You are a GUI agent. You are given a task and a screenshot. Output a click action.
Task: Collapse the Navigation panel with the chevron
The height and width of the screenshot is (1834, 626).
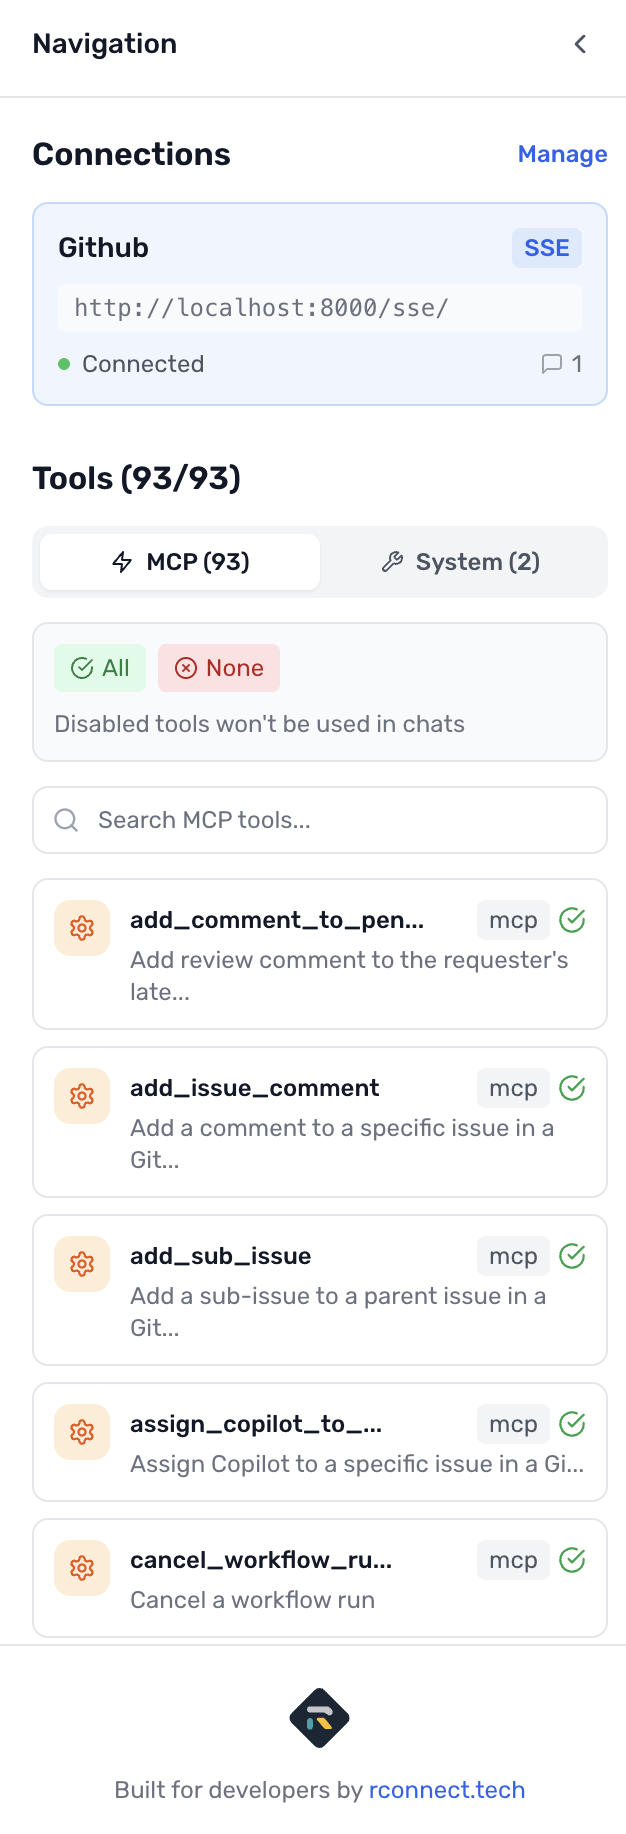click(x=580, y=44)
